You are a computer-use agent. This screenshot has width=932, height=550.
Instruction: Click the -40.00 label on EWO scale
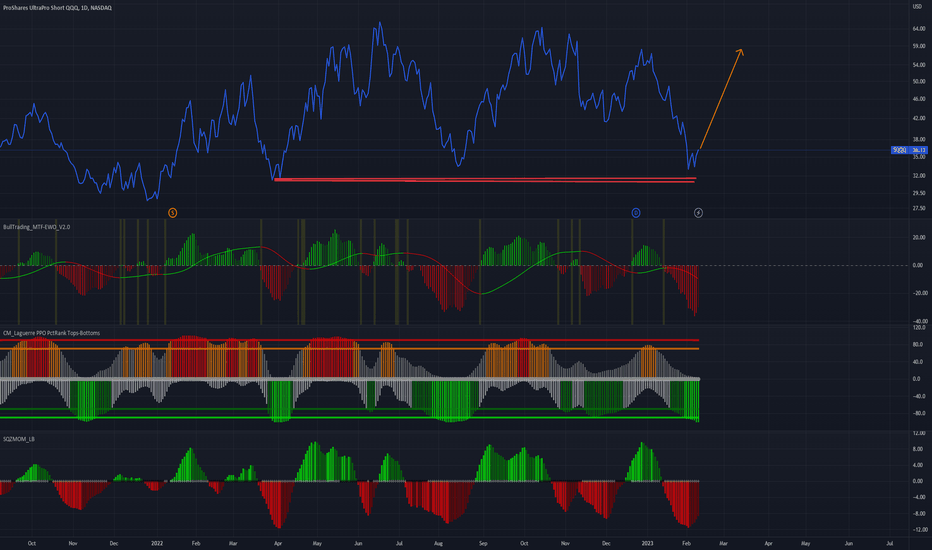(919, 321)
